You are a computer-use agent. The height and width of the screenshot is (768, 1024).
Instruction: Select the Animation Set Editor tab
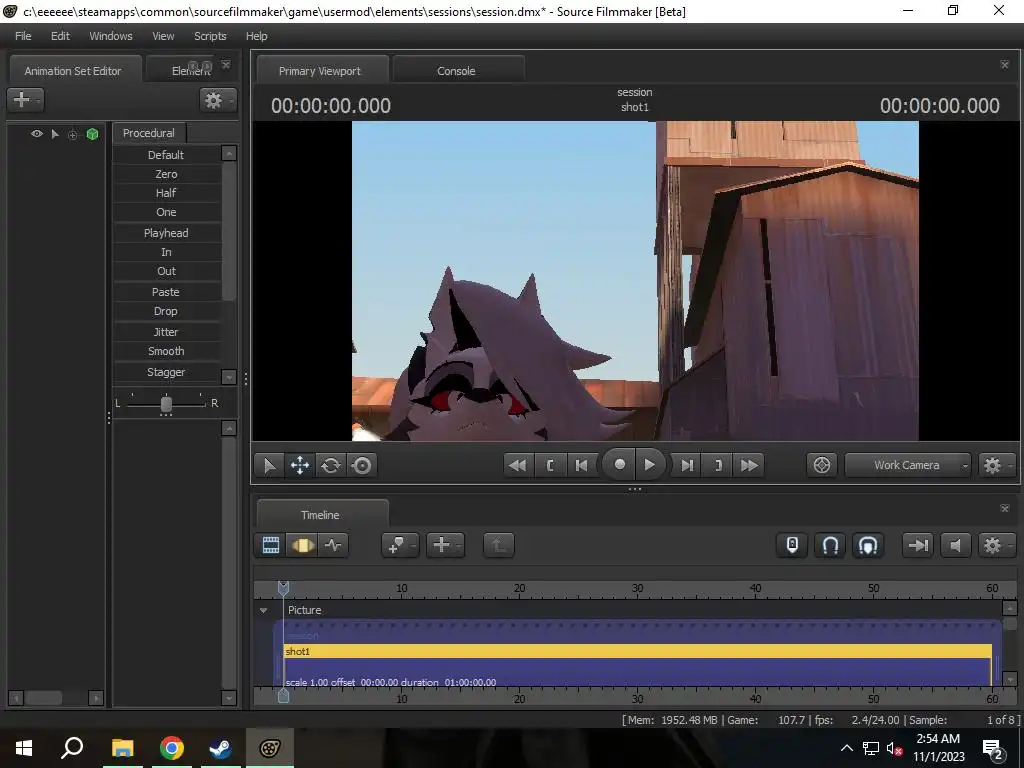(73, 71)
